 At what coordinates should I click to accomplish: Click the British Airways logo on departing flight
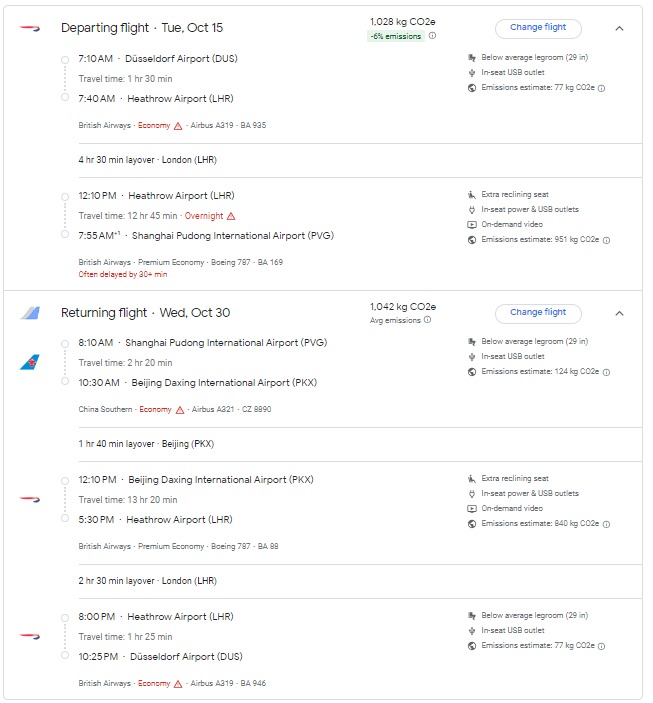coord(30,28)
